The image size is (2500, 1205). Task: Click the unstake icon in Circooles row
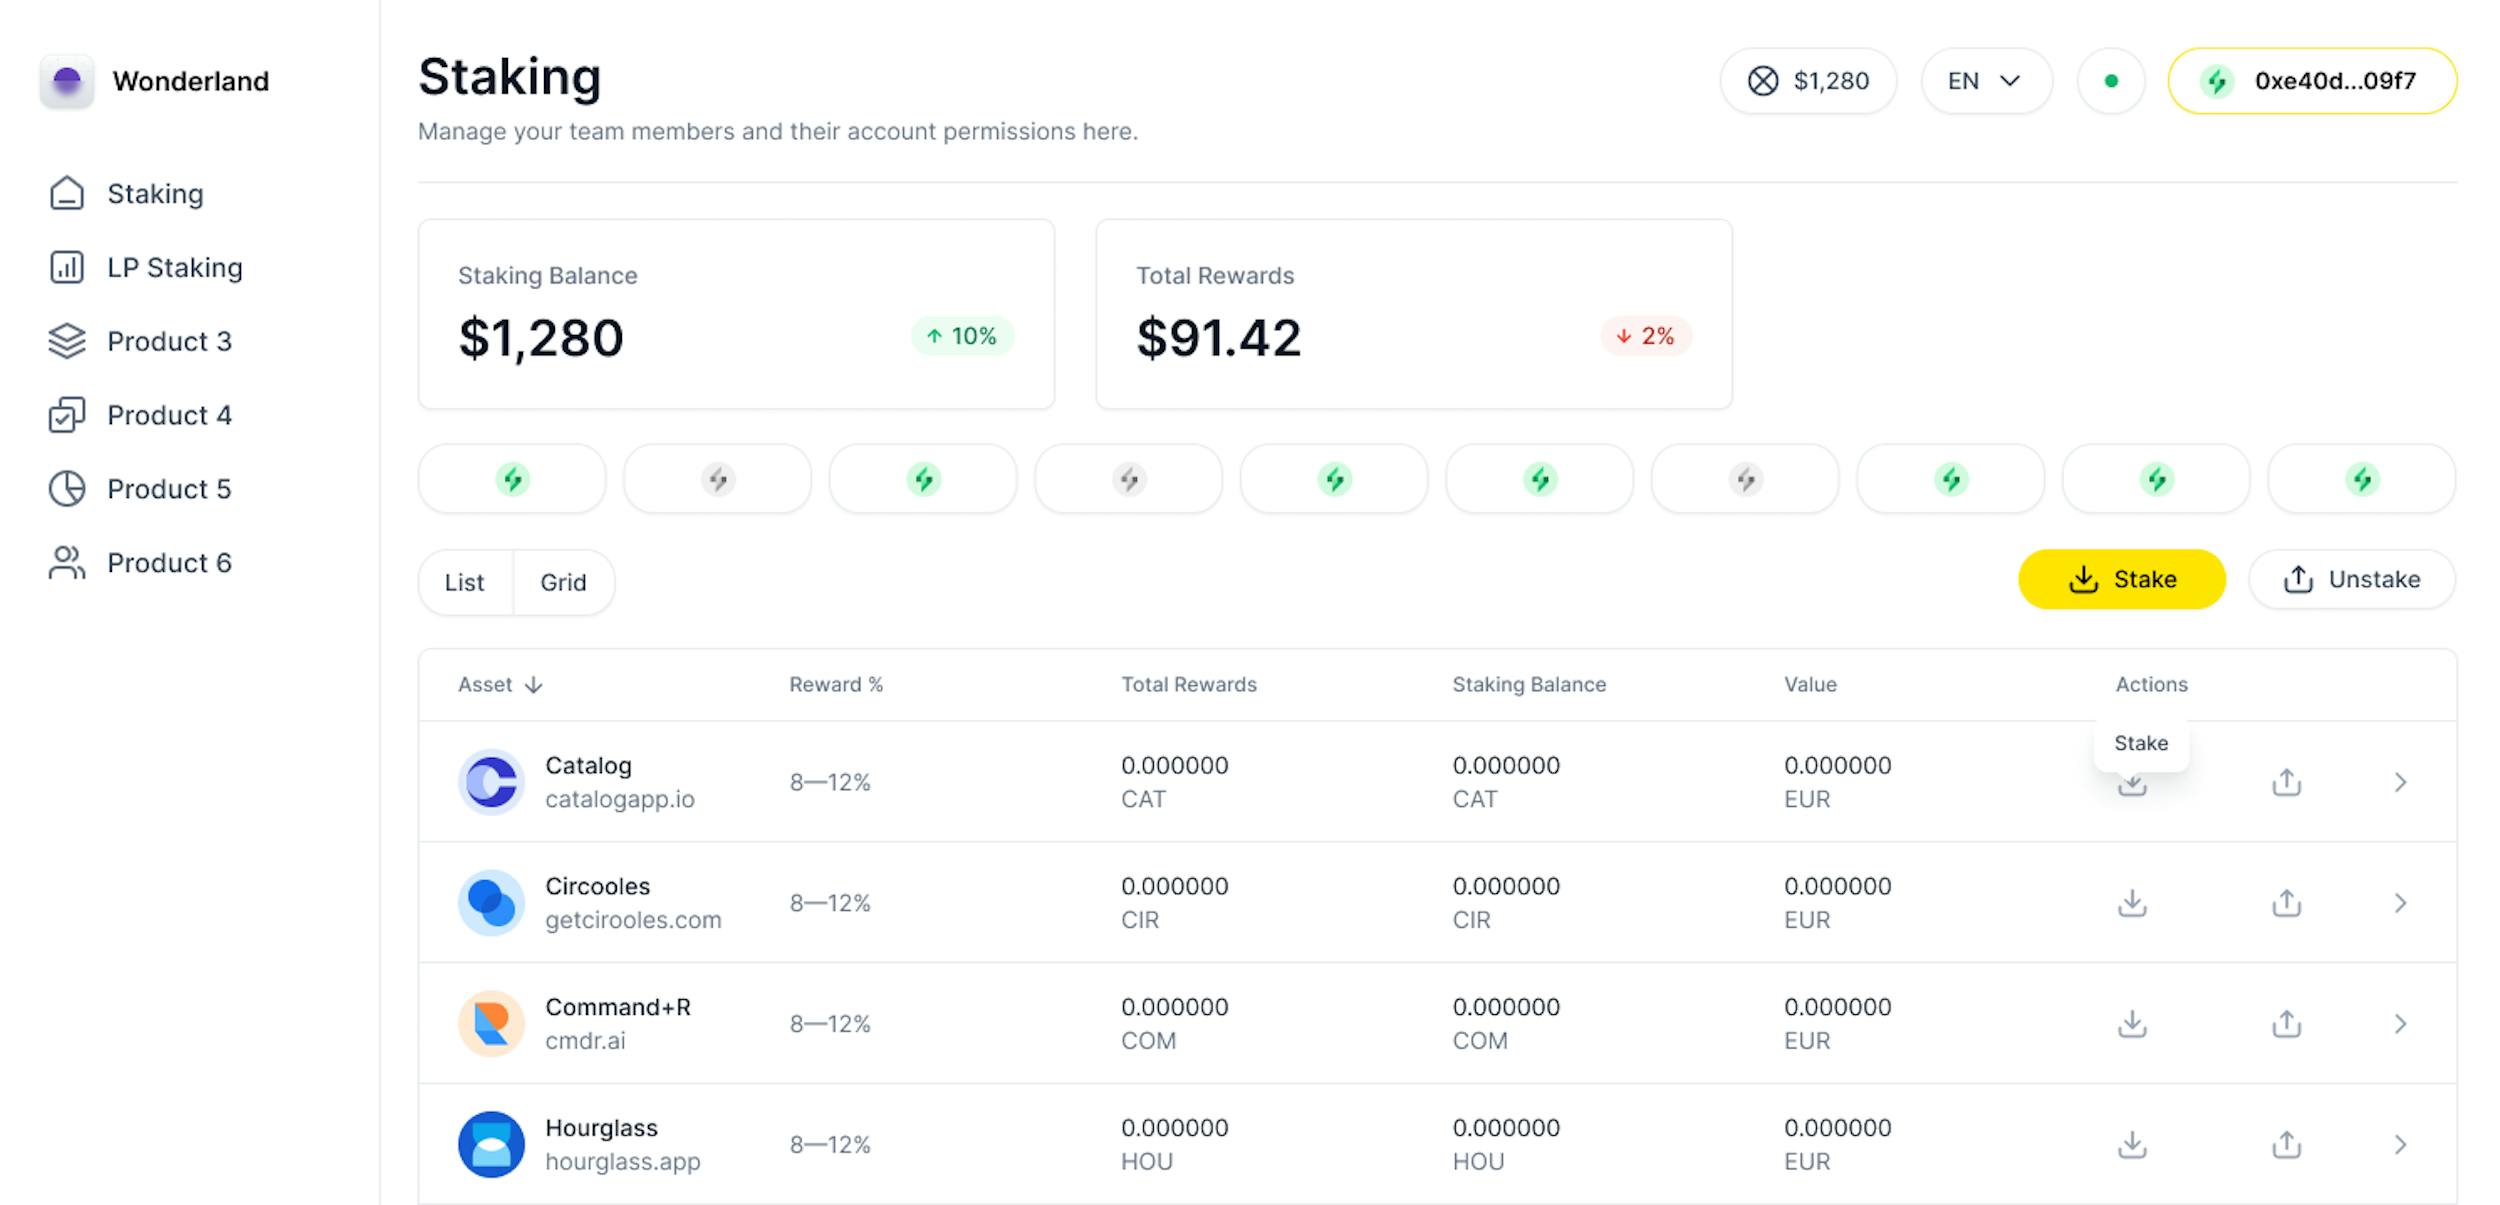pyautogui.click(x=2286, y=903)
